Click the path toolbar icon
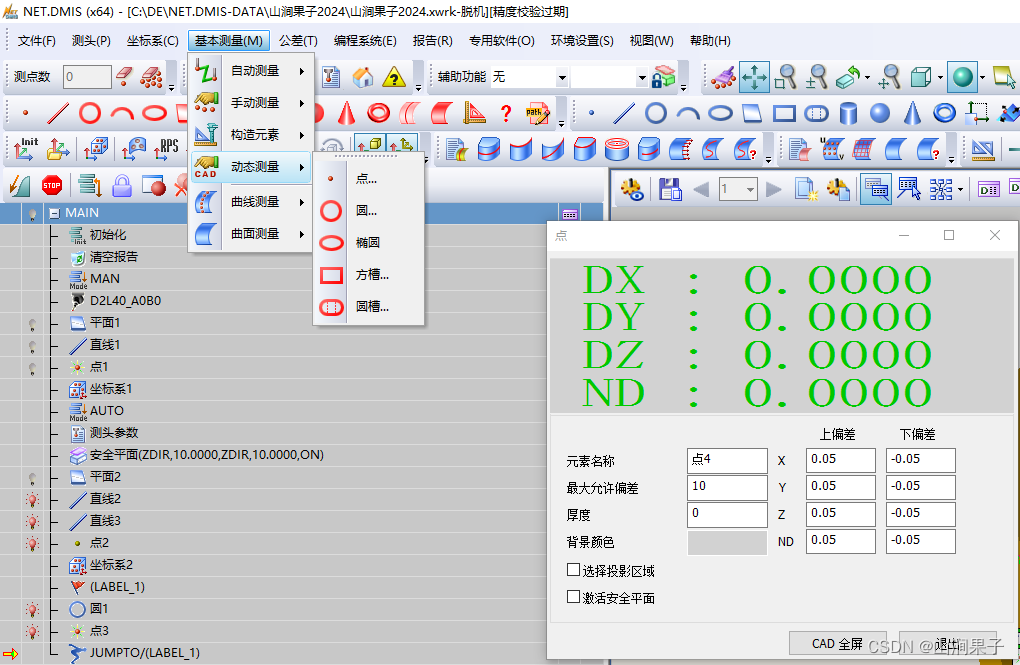The image size is (1020, 665). click(x=538, y=114)
